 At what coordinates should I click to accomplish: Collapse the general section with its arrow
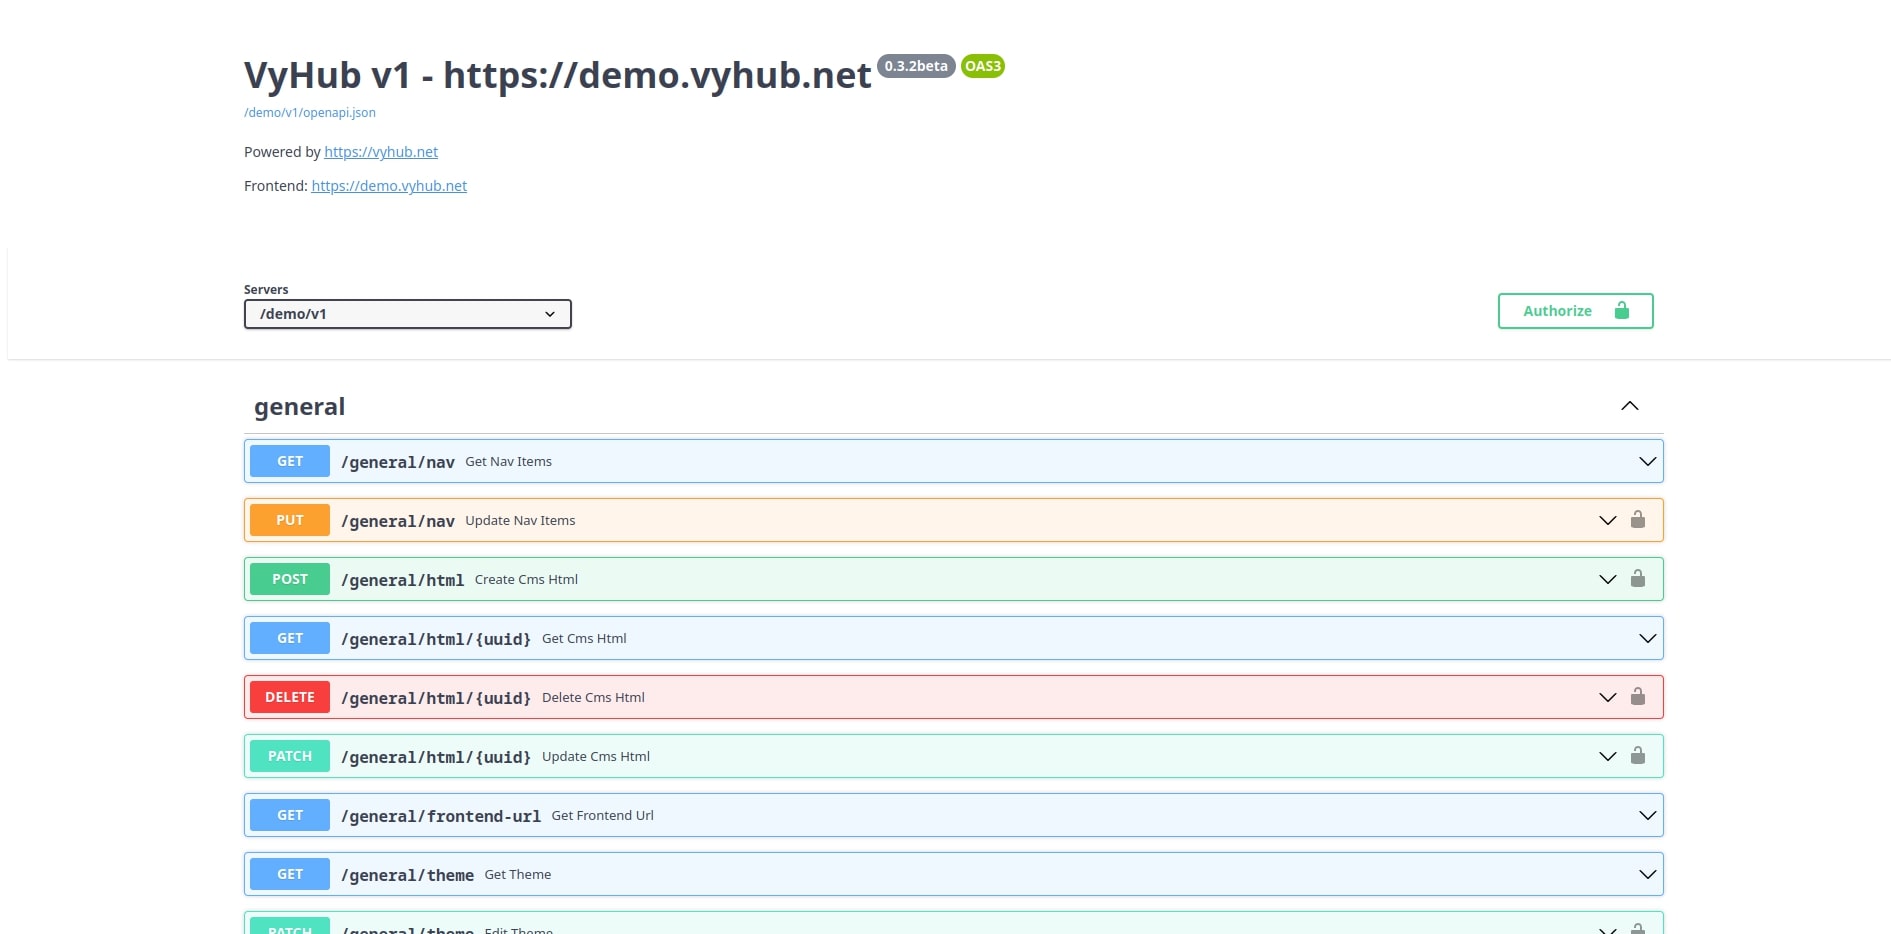click(x=1630, y=406)
